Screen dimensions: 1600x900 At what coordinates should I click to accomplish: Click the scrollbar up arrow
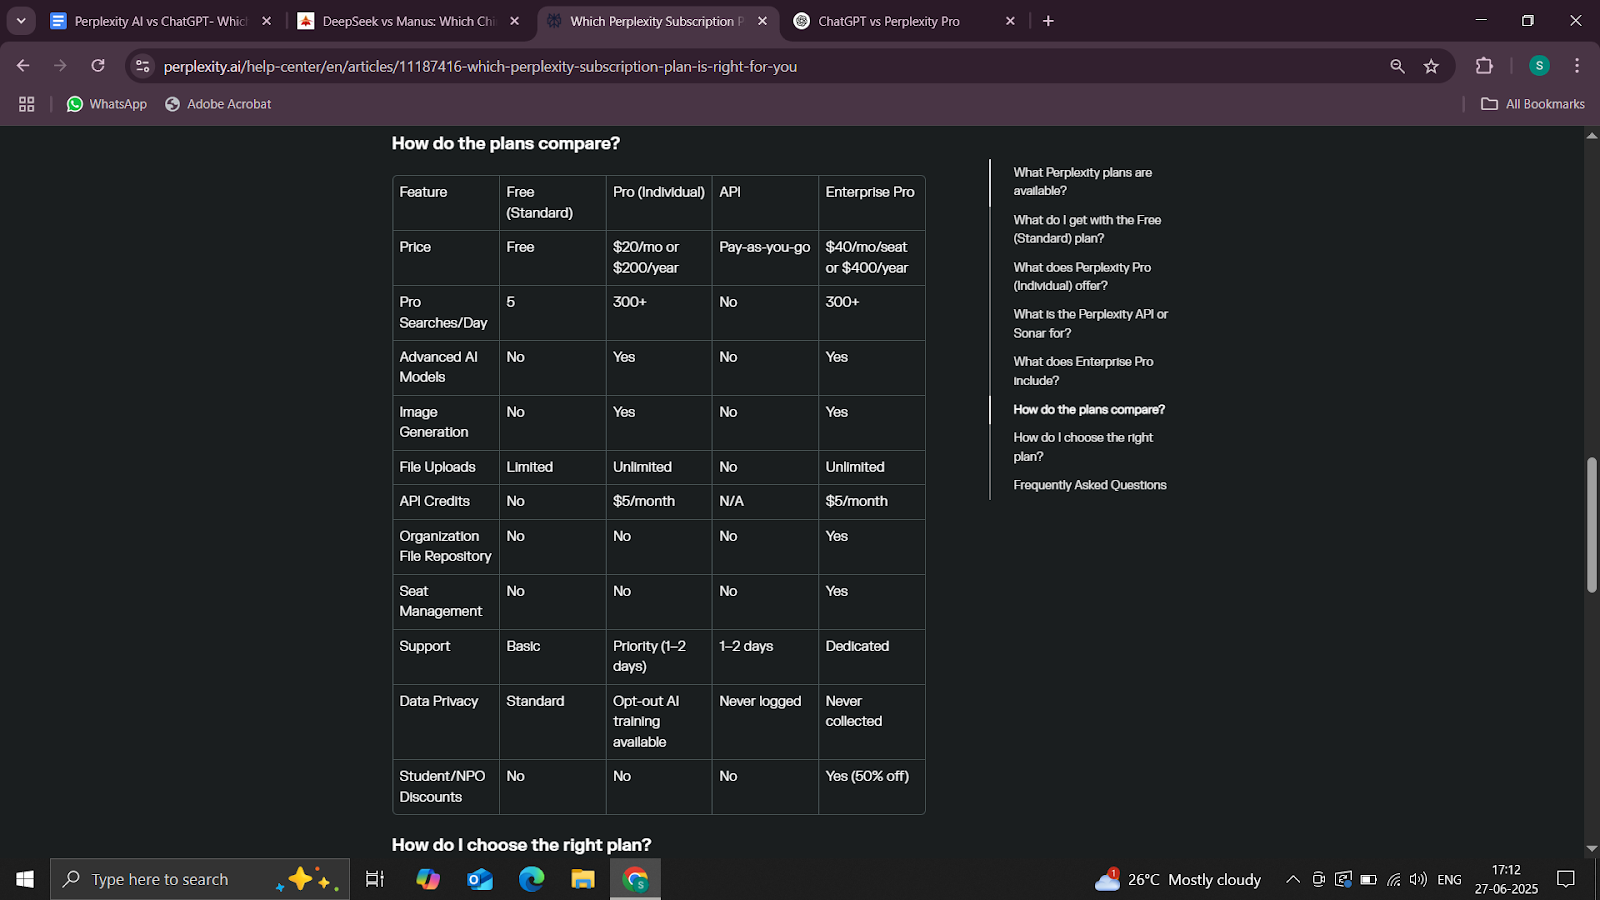[x=1591, y=135]
